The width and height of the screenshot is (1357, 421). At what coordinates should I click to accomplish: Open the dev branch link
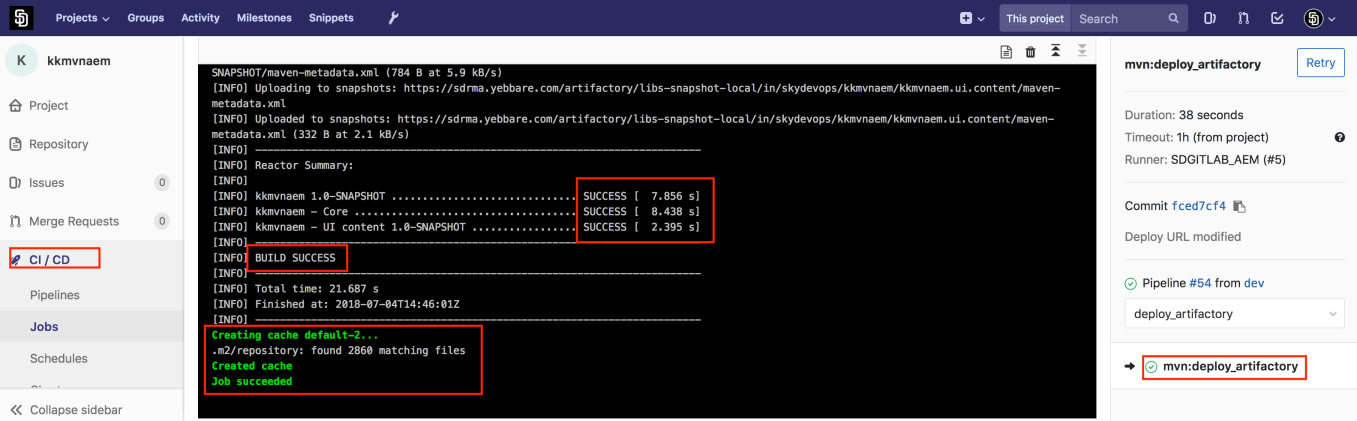pyautogui.click(x=1253, y=283)
